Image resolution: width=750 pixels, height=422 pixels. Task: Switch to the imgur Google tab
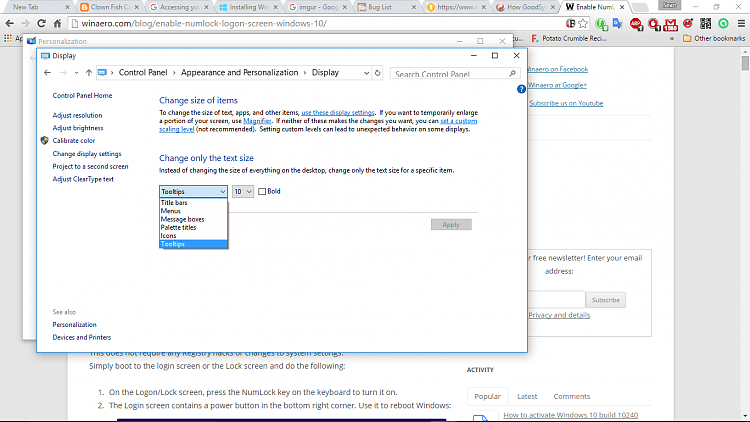coord(317,7)
